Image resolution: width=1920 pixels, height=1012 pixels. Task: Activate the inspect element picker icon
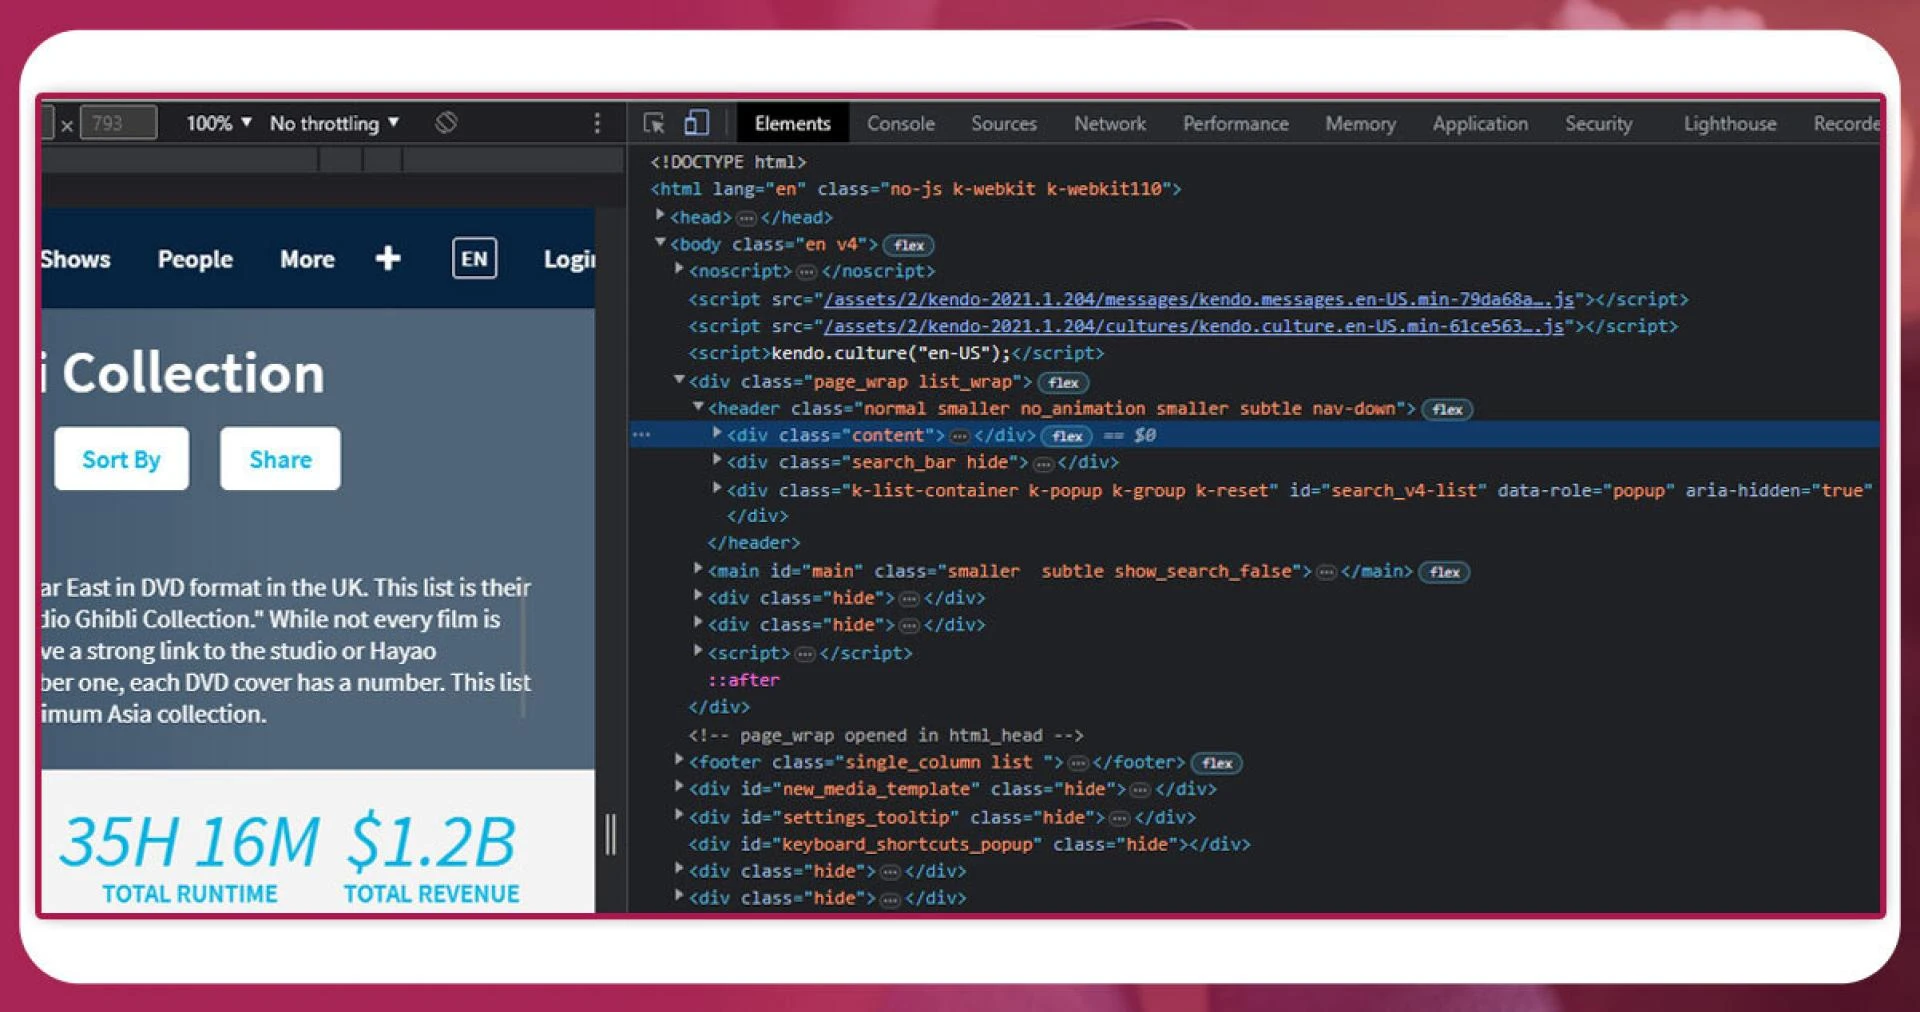[x=654, y=123]
